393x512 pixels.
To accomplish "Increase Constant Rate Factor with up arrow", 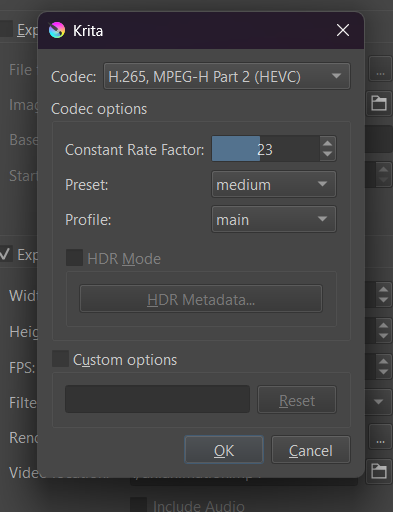I will [328, 143].
